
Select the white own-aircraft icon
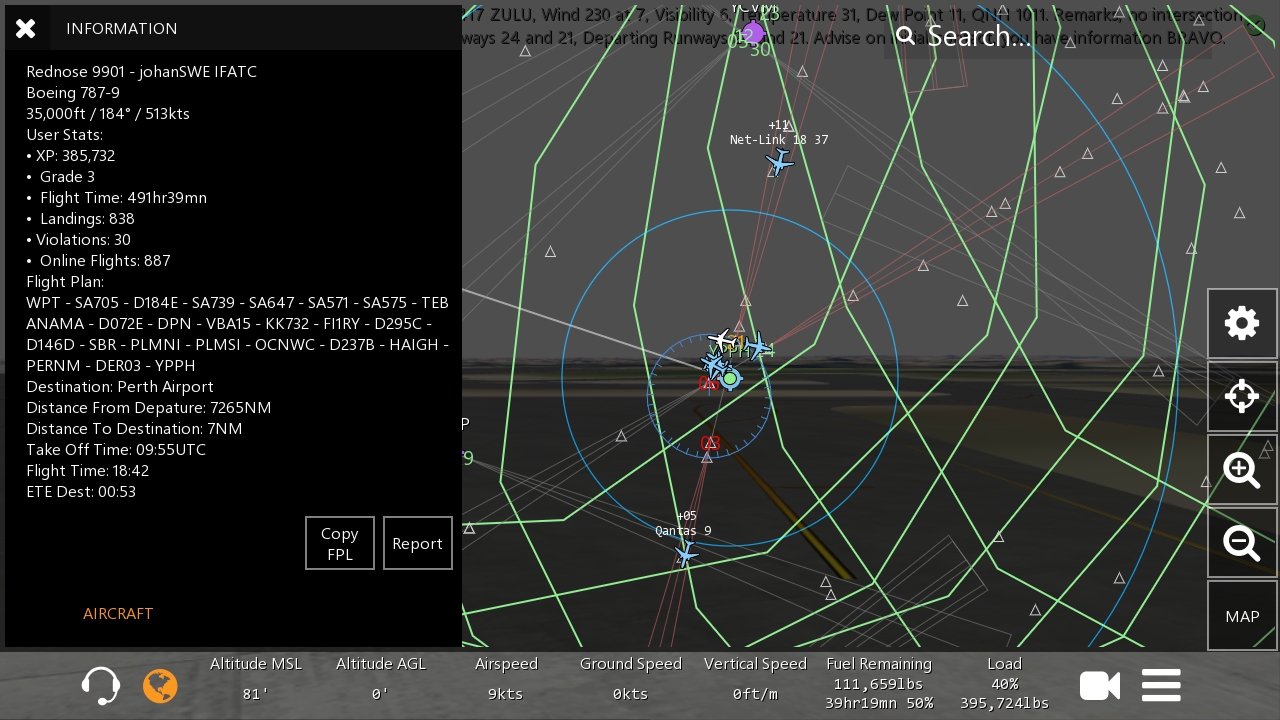coord(721,340)
